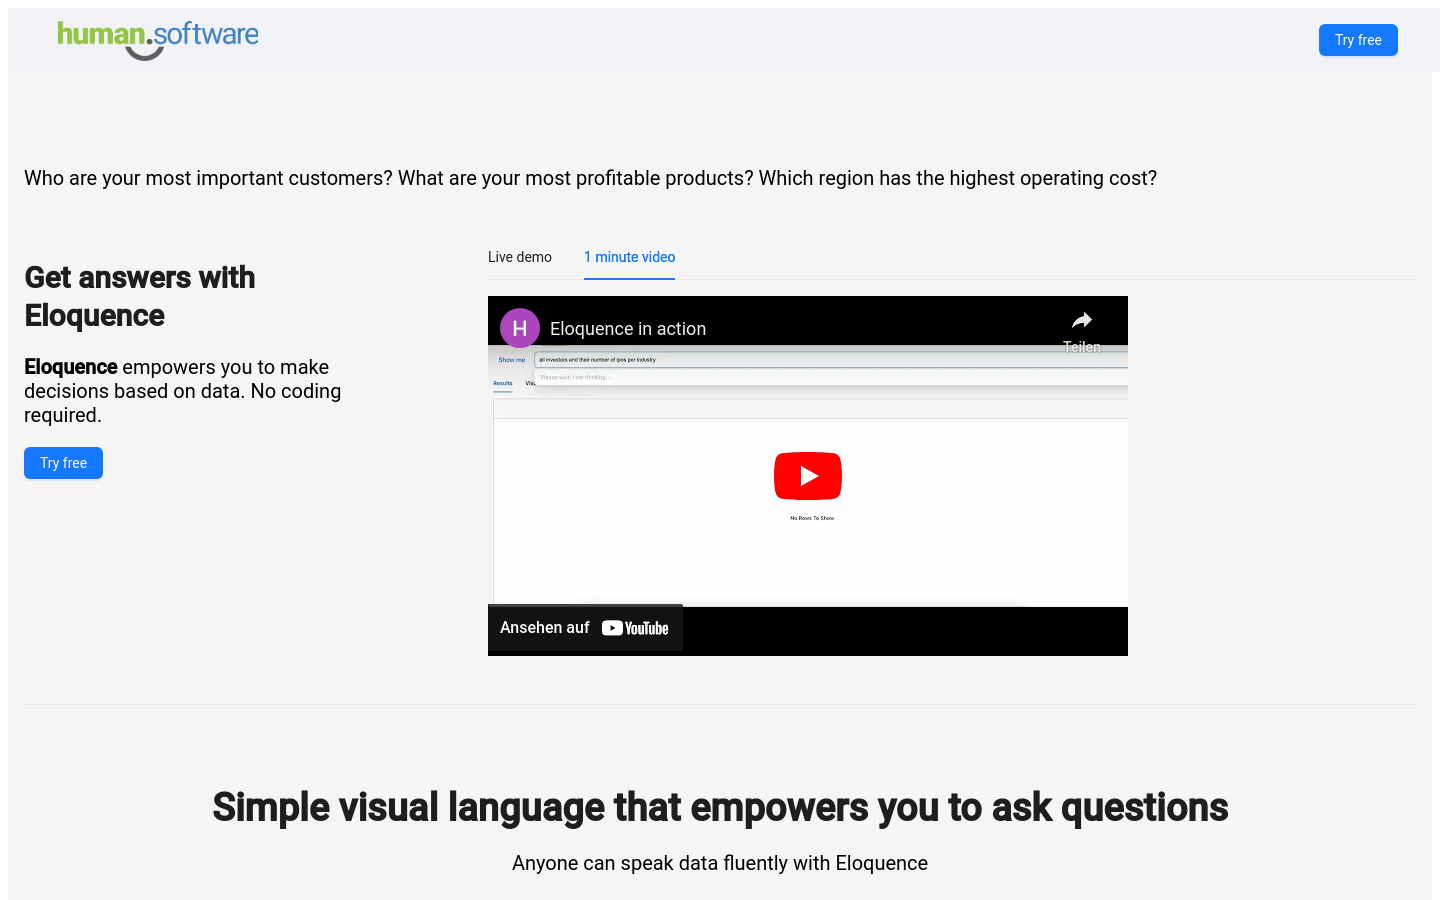Click Ansehen auf YouTube label
Viewport: 1440px width, 900px height.
click(x=585, y=628)
